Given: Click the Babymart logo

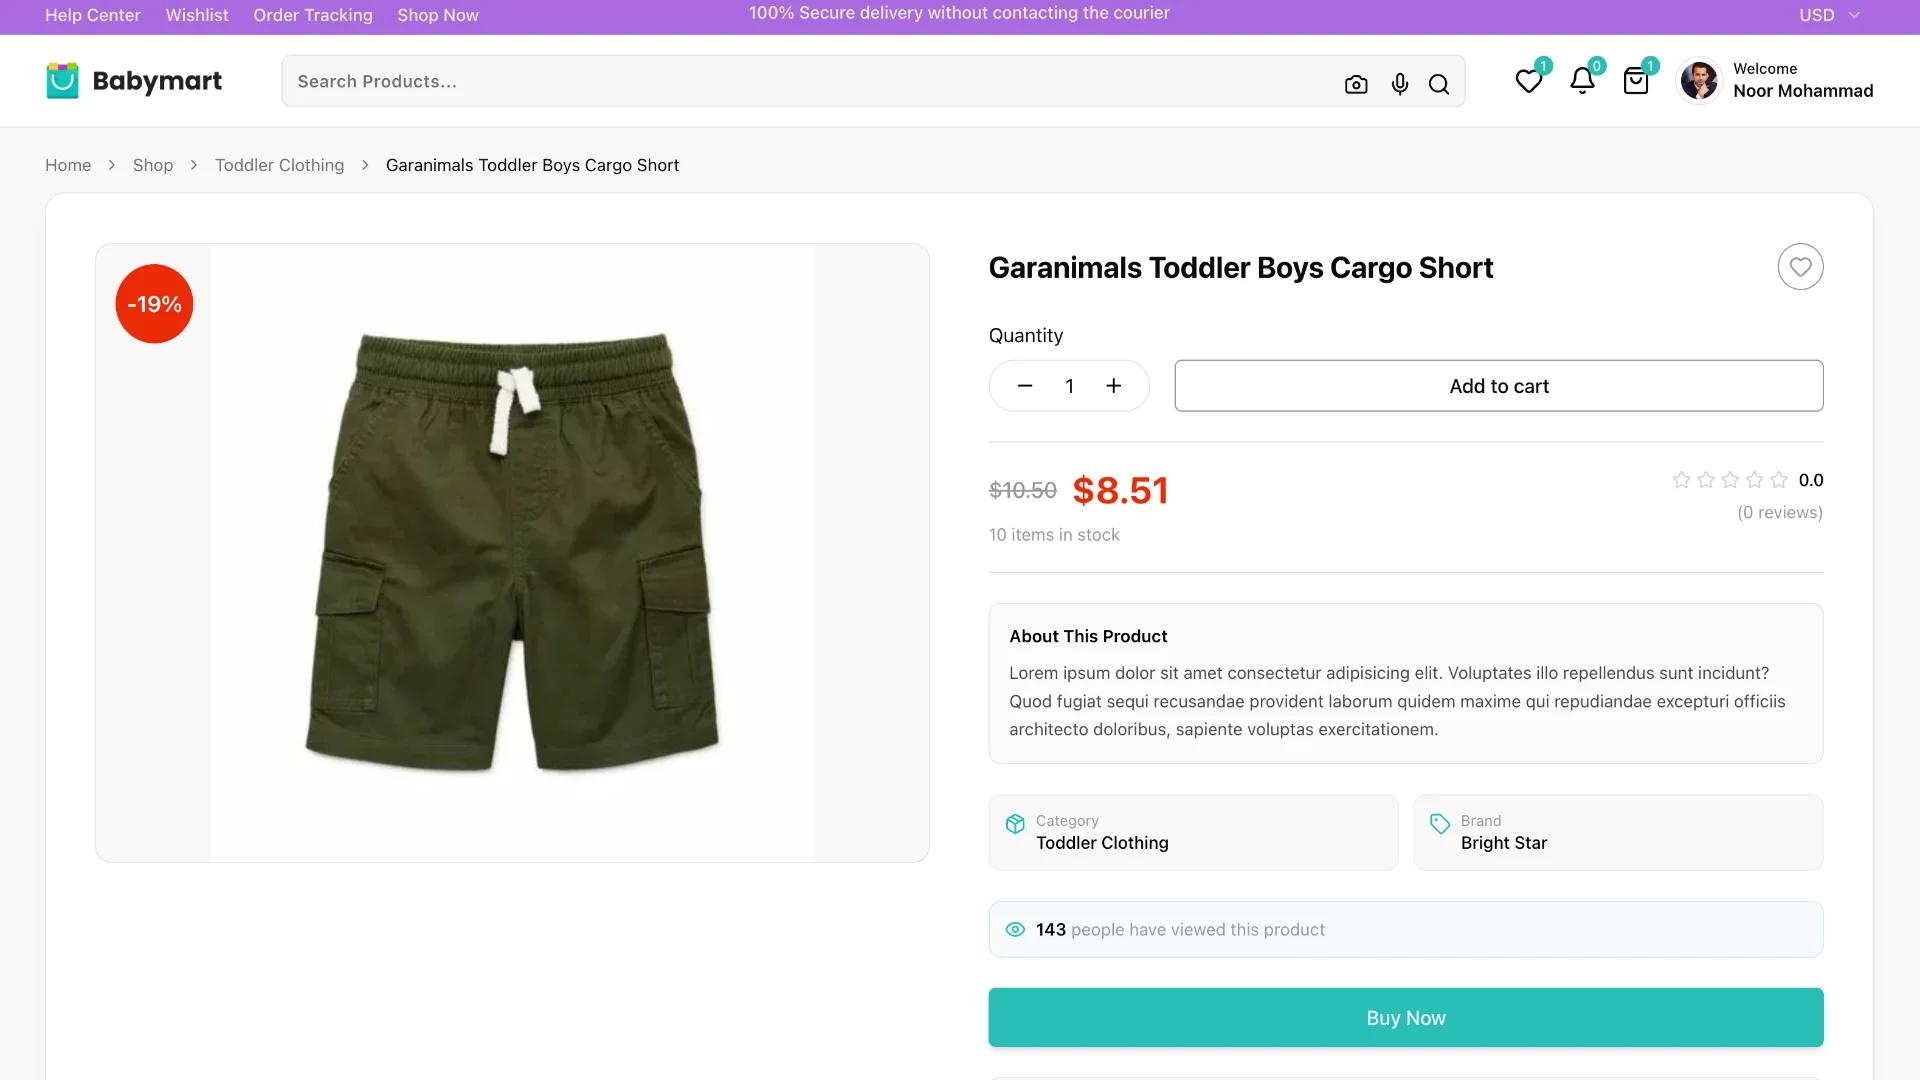Looking at the screenshot, I should [133, 81].
